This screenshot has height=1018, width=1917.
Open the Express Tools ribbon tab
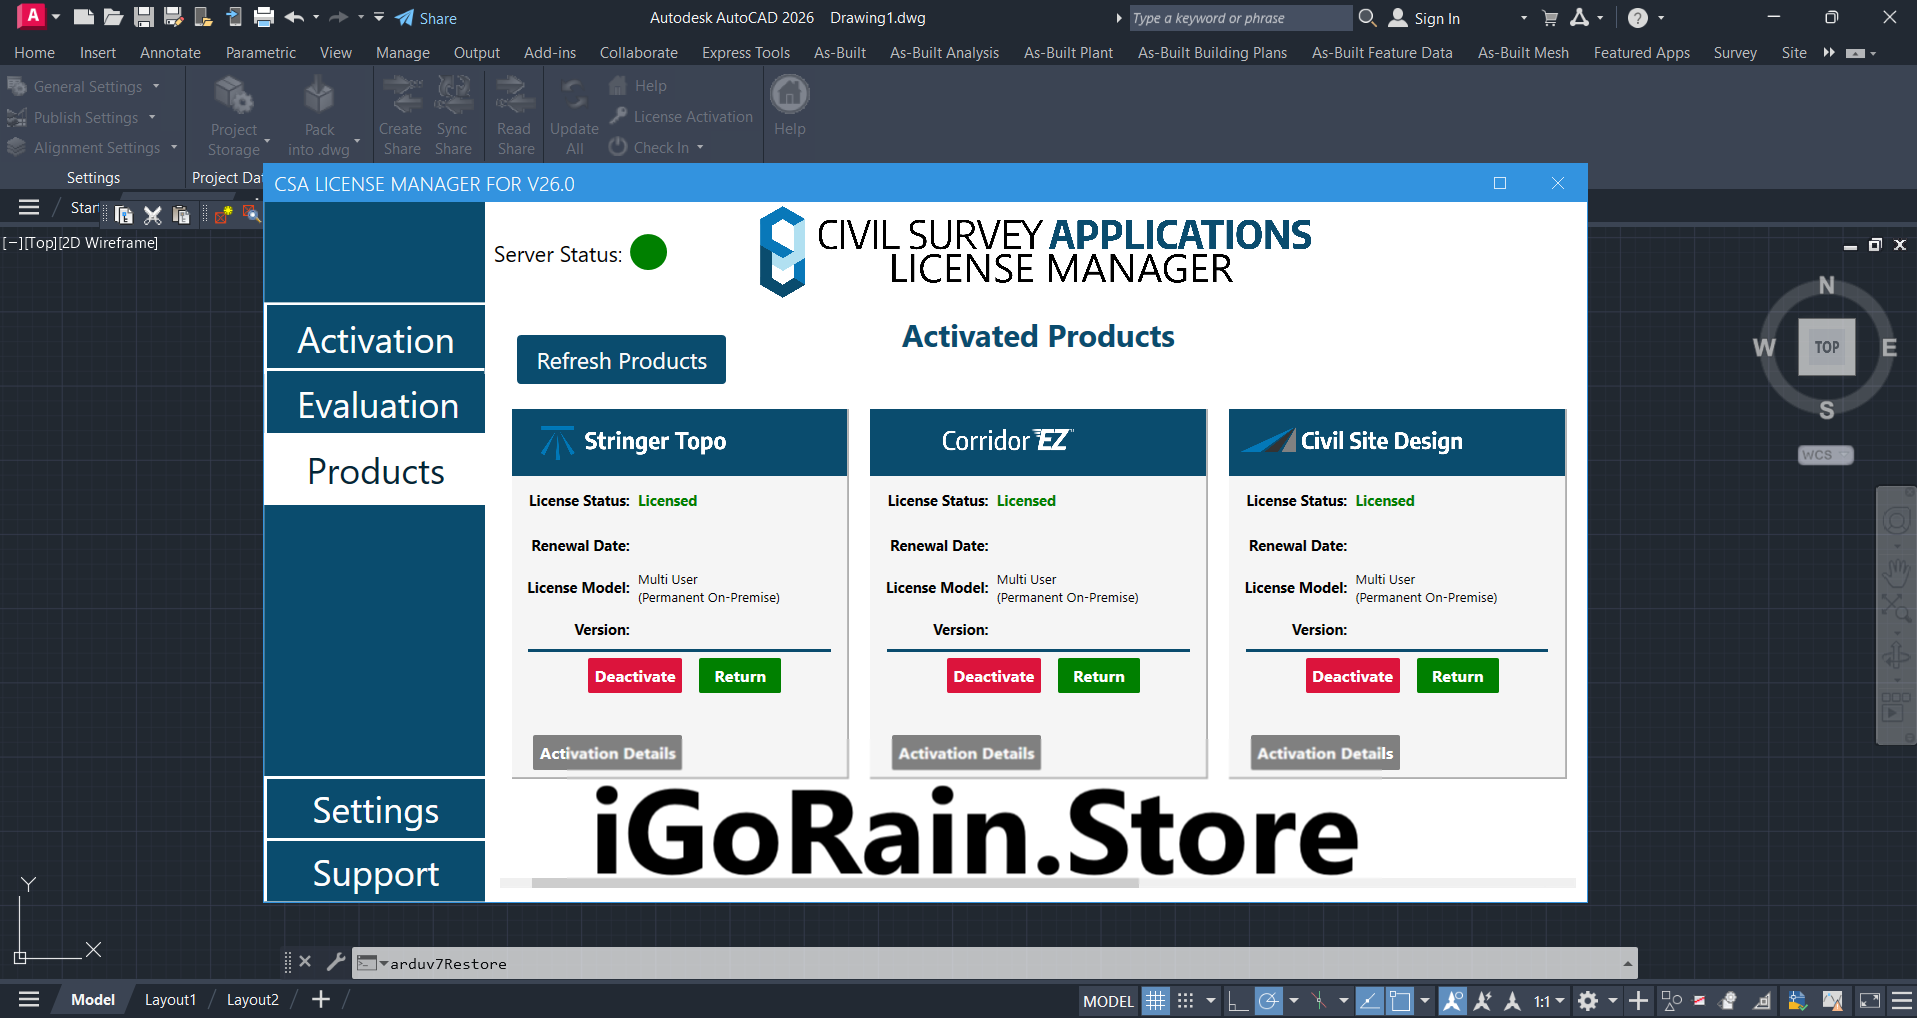(x=745, y=52)
